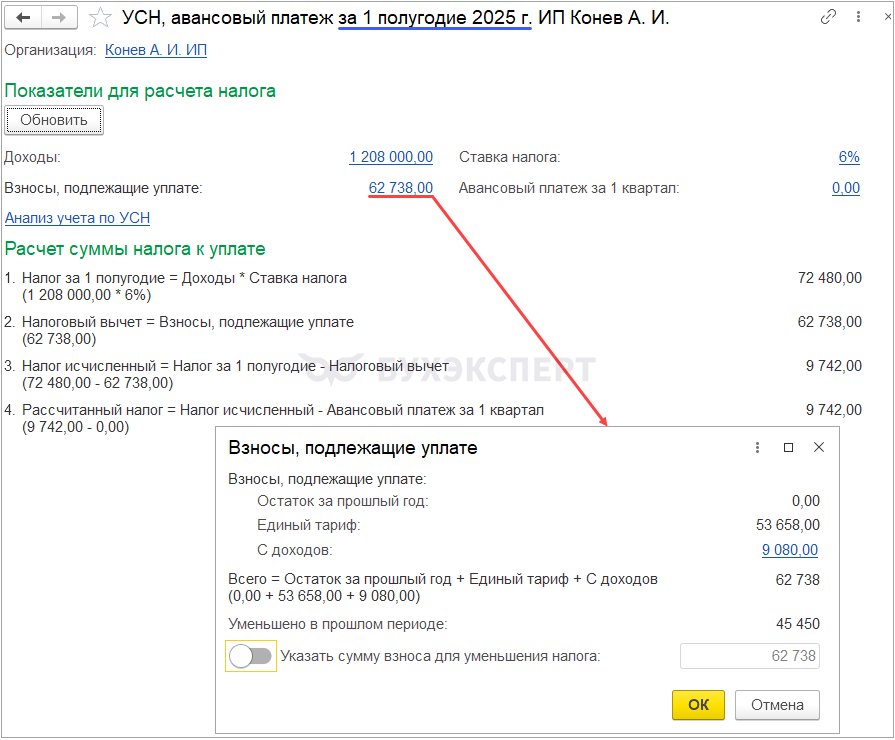Go back with the left arrow button
The width and height of the screenshot is (895, 740).
(23, 18)
